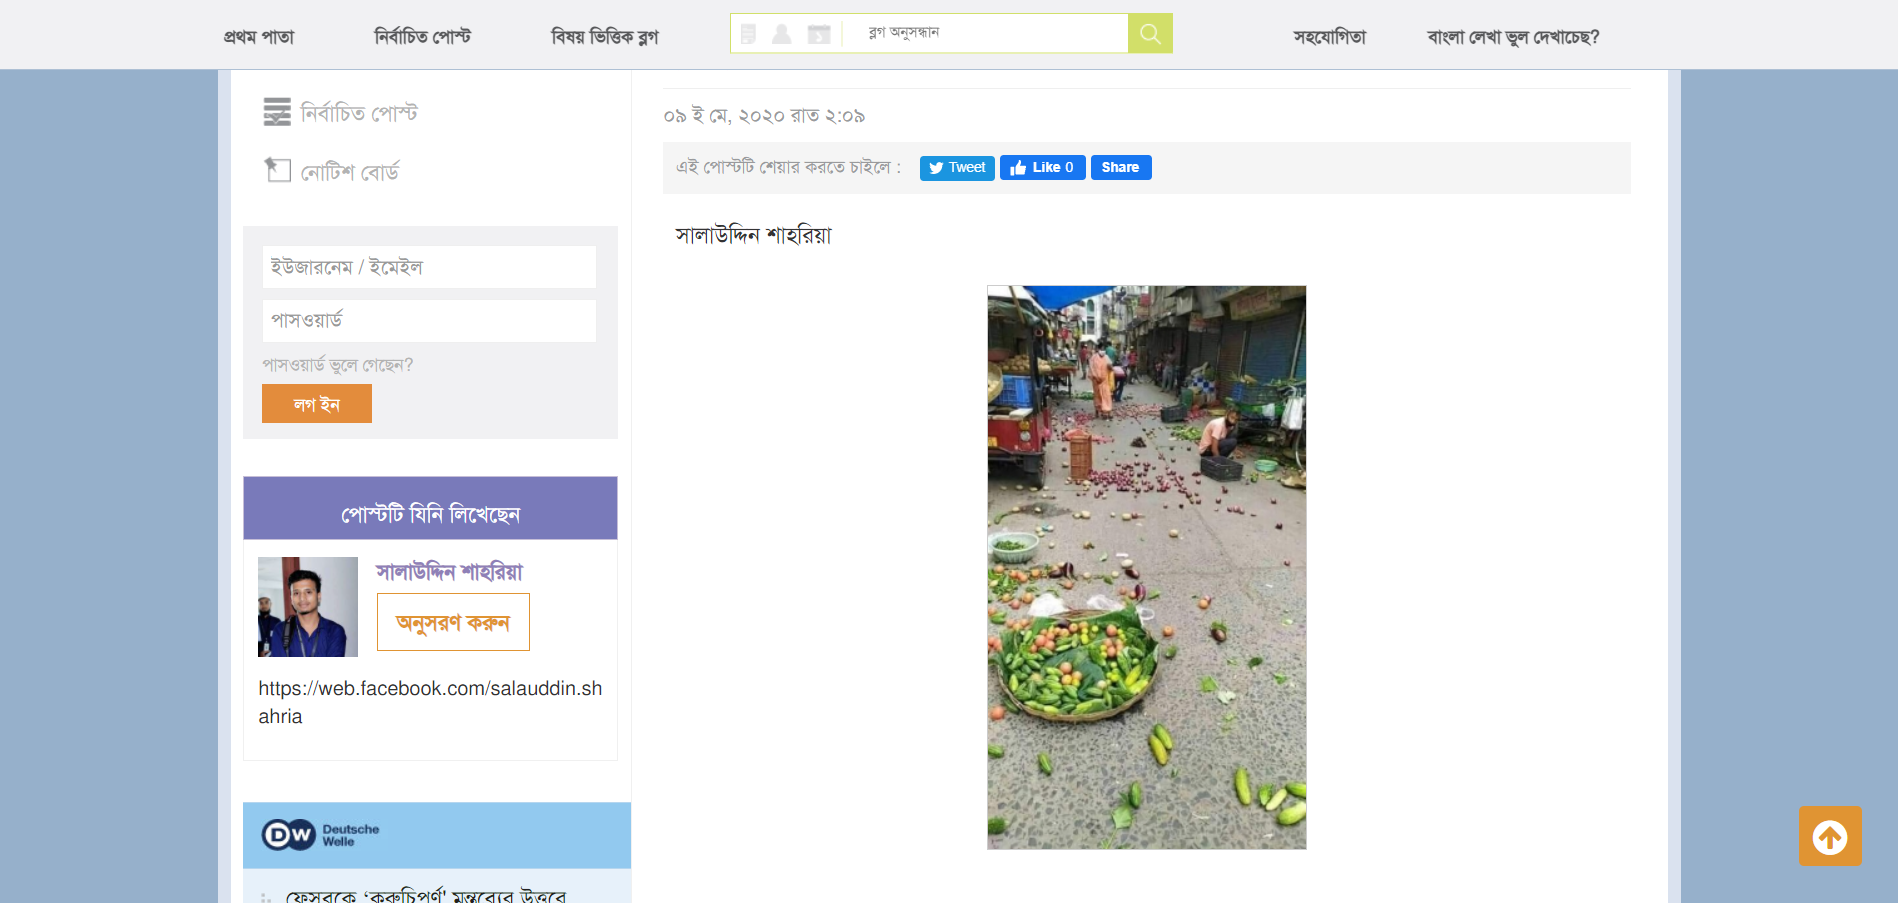Click the magnifying glass search button
Viewport: 1898px width, 903px height.
[1150, 34]
